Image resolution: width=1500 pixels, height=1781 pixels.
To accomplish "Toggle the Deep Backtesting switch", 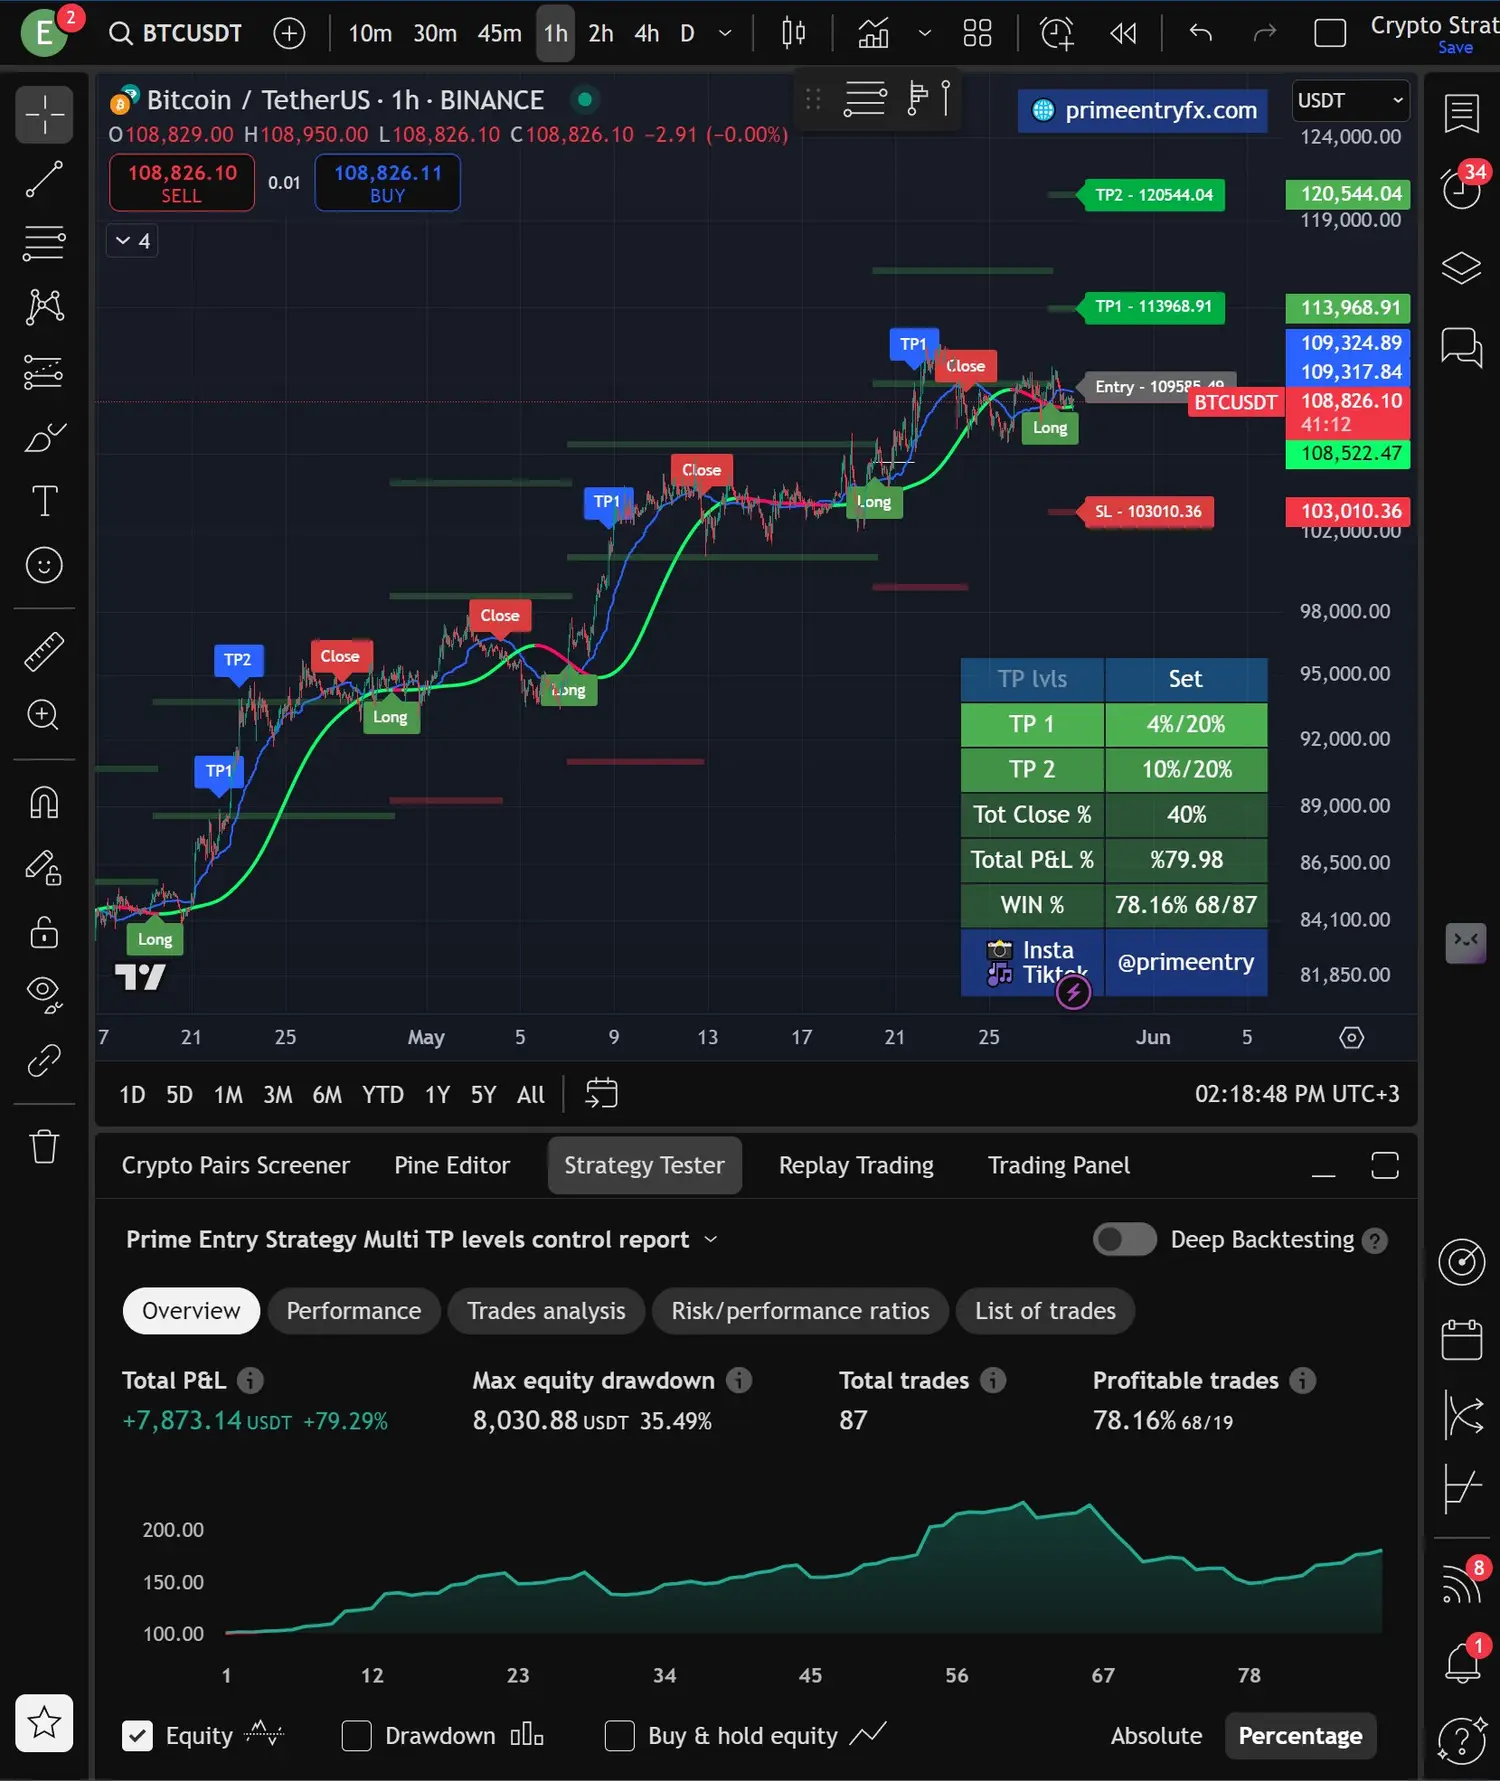I will (x=1124, y=1240).
